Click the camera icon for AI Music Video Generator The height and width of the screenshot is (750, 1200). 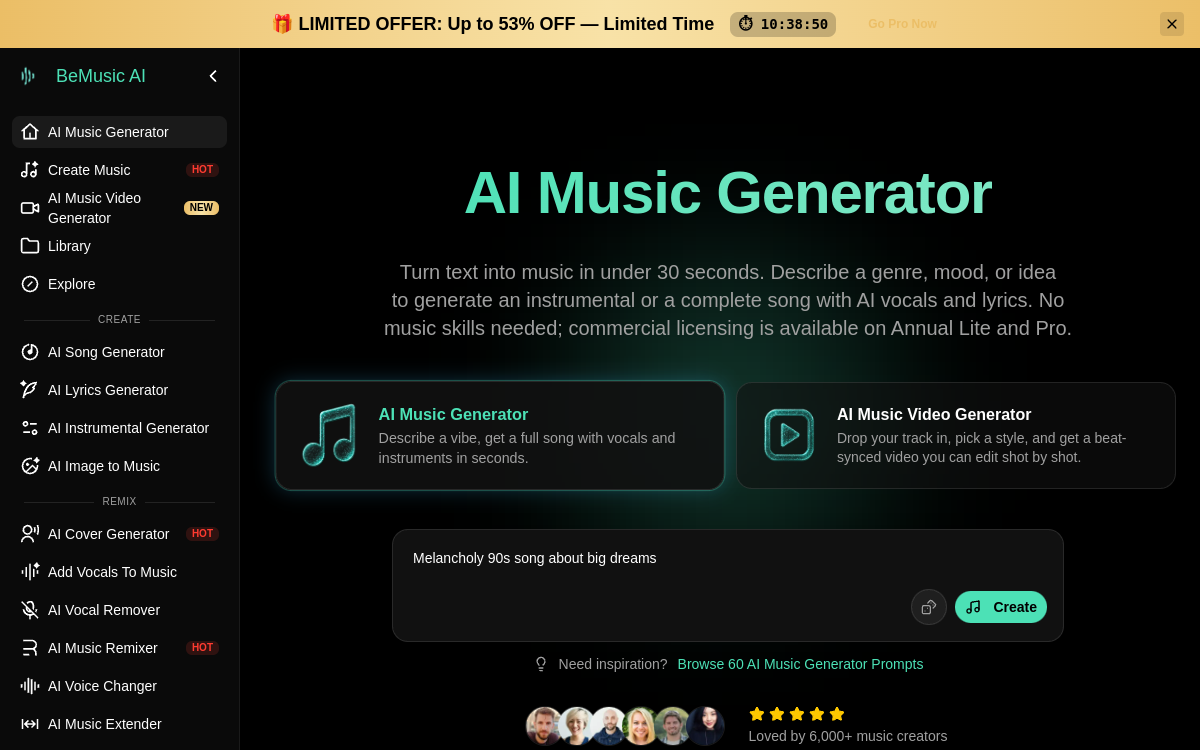point(30,208)
